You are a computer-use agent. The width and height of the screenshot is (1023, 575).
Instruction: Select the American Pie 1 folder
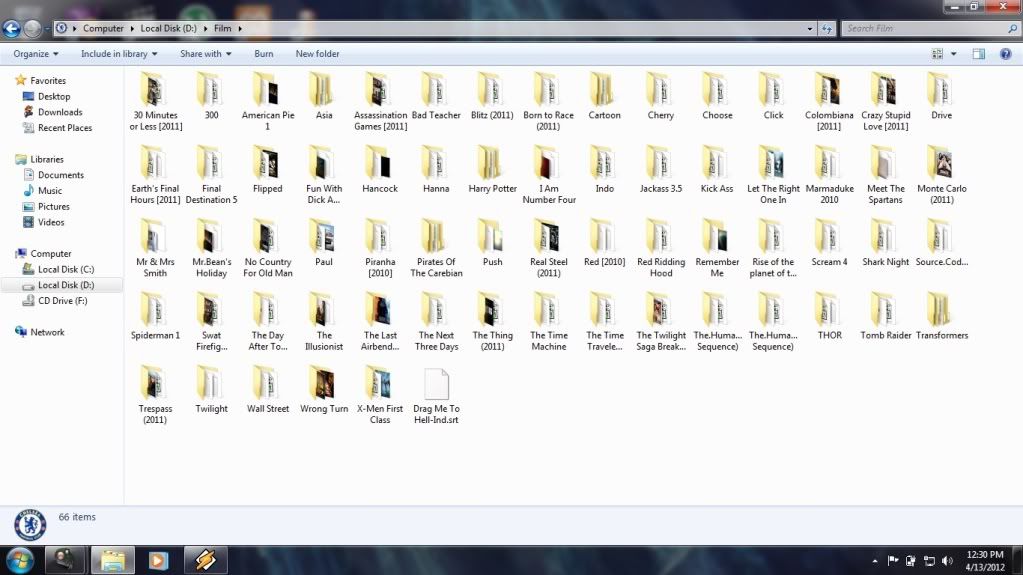pos(267,101)
